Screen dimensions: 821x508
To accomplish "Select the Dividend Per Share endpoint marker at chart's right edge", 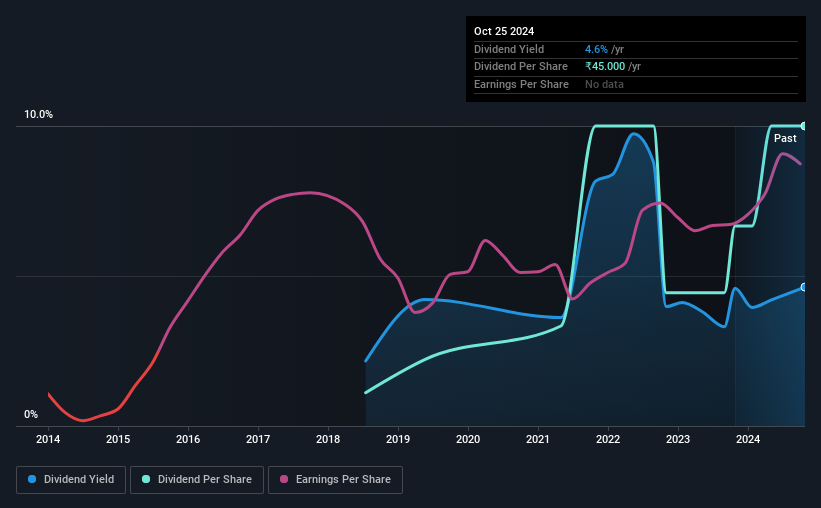I will 803,126.
